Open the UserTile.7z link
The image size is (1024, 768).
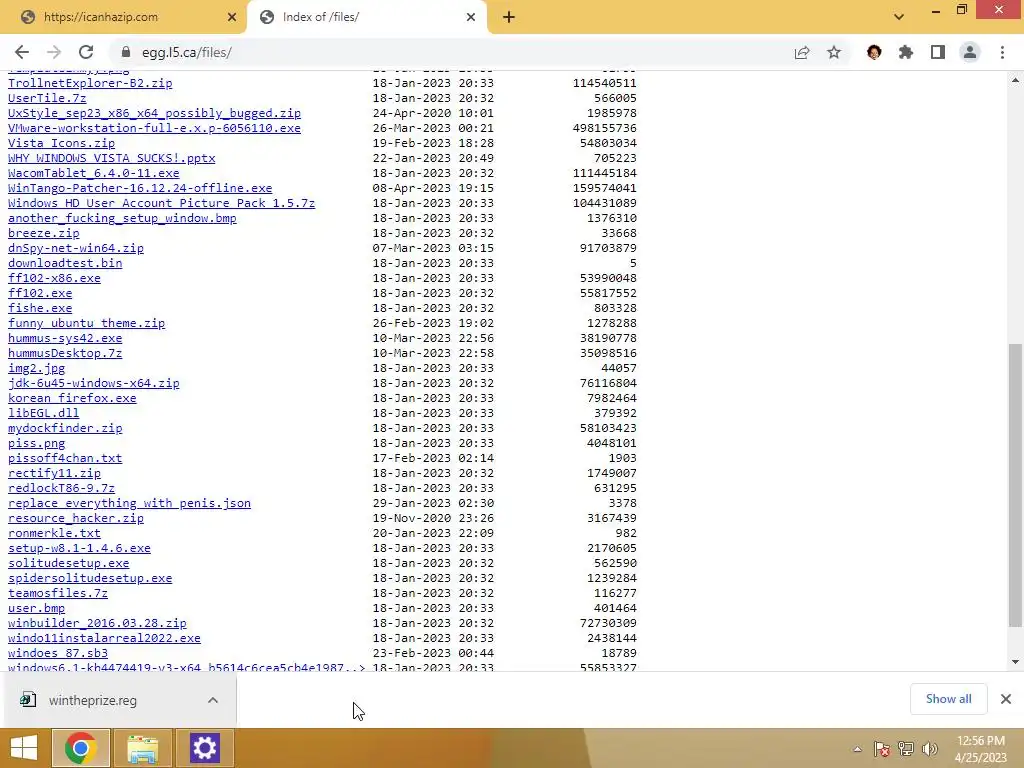(47, 98)
